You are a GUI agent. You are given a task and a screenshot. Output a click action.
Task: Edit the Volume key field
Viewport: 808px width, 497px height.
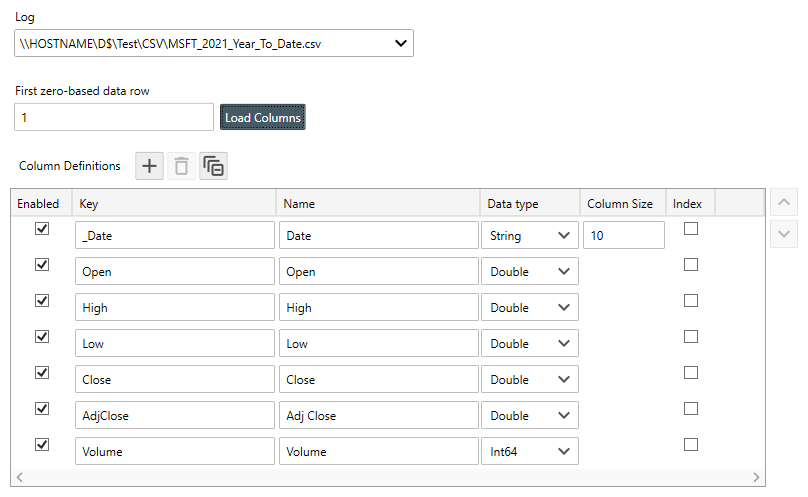click(x=175, y=452)
